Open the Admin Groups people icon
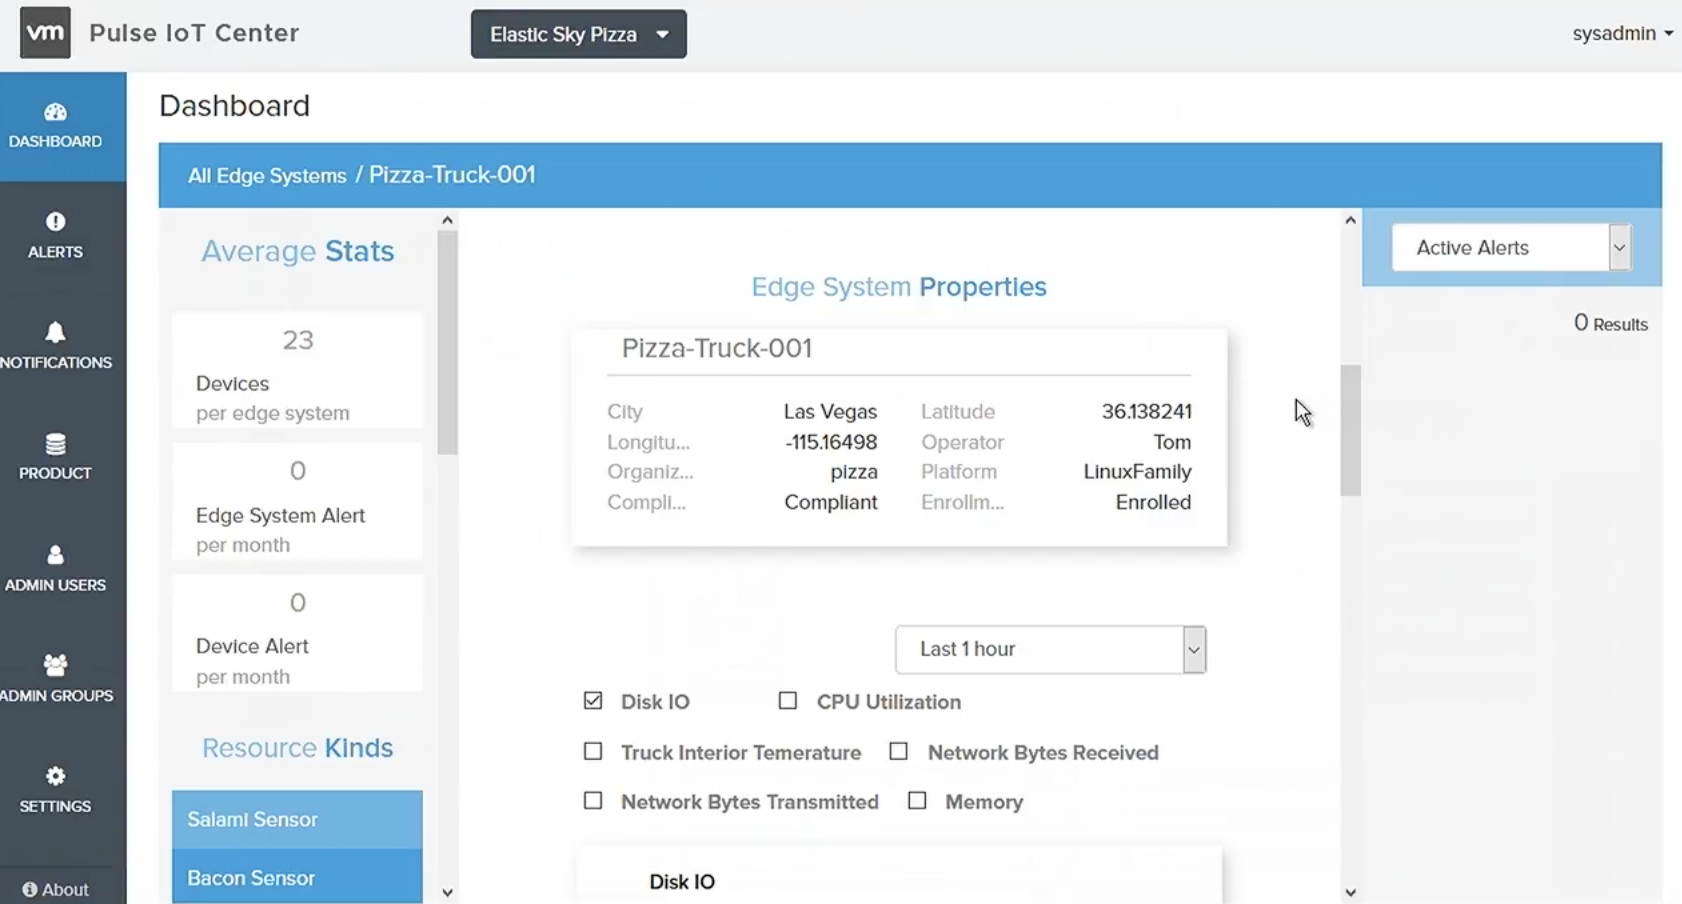 55,665
